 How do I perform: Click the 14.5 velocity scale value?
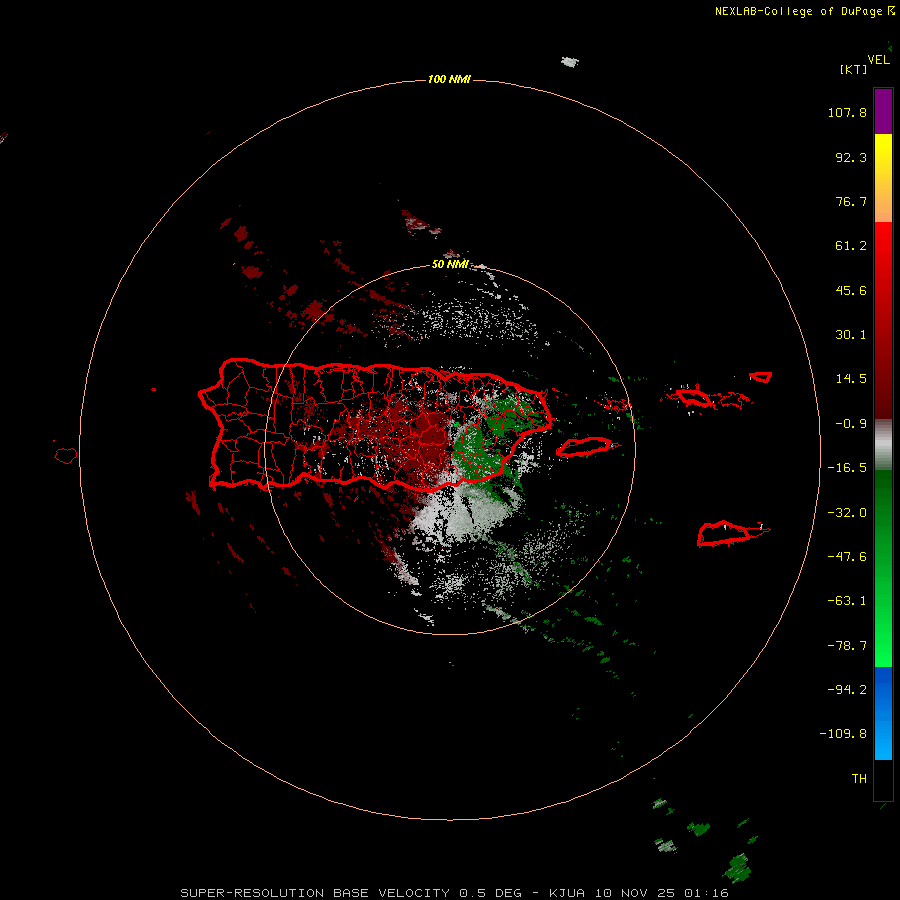pyautogui.click(x=851, y=379)
